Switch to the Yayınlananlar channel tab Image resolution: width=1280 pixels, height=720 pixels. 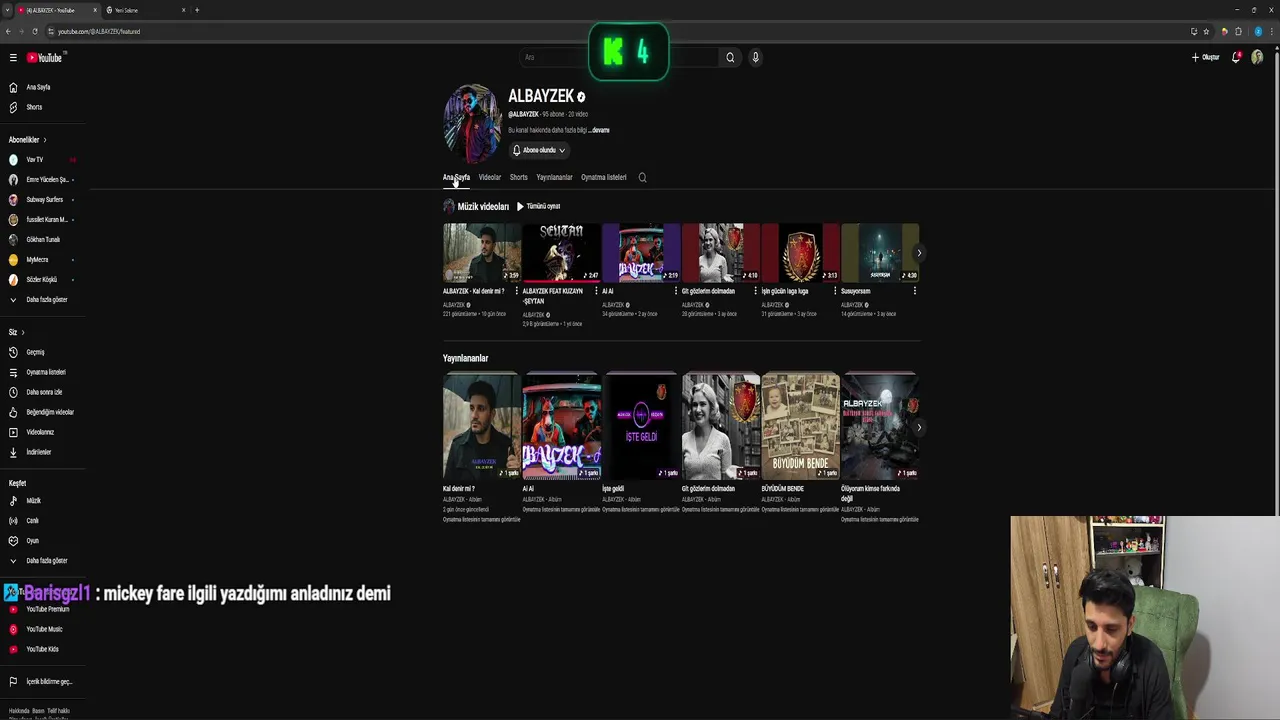tap(554, 177)
